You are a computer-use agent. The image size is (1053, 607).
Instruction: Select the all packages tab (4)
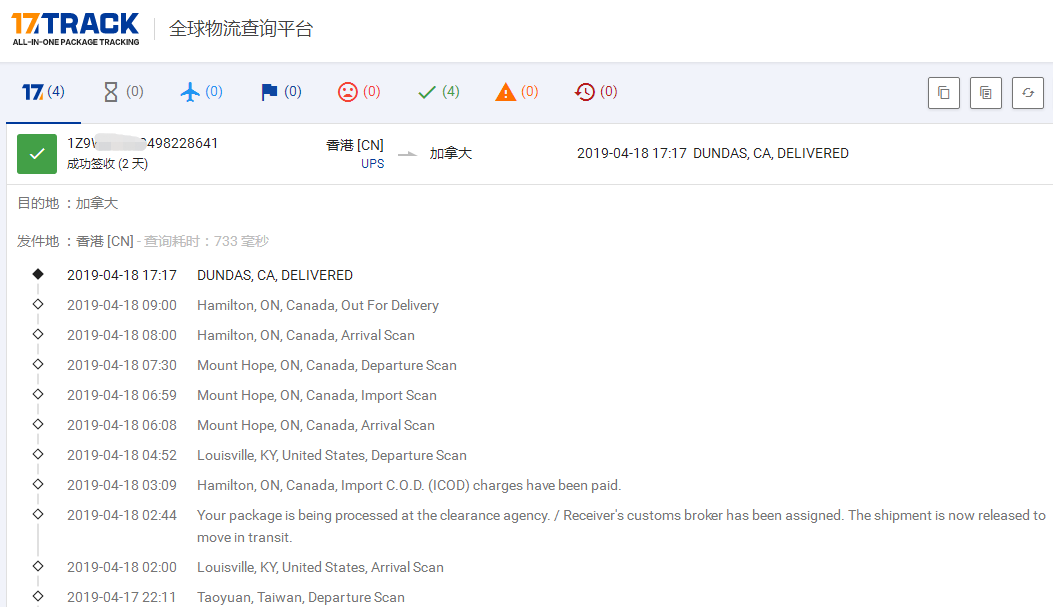pos(43,92)
